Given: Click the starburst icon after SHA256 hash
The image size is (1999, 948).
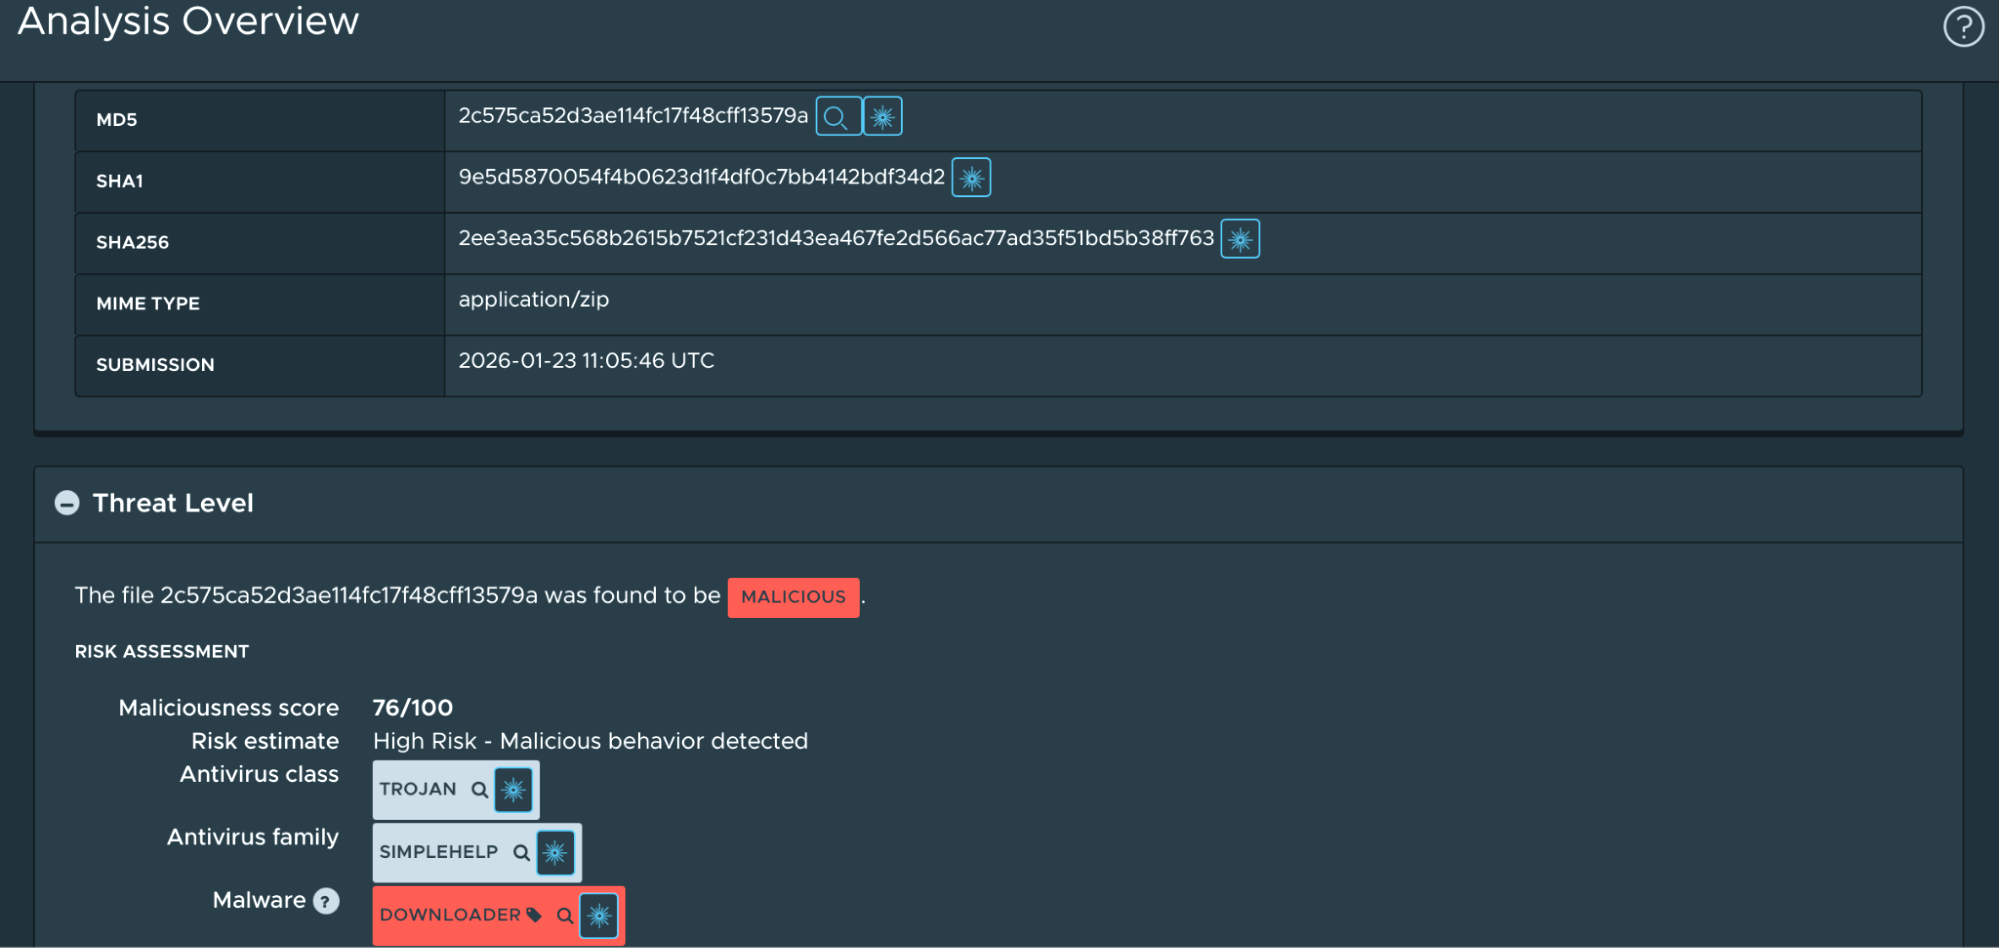Looking at the screenshot, I should click(x=1240, y=240).
